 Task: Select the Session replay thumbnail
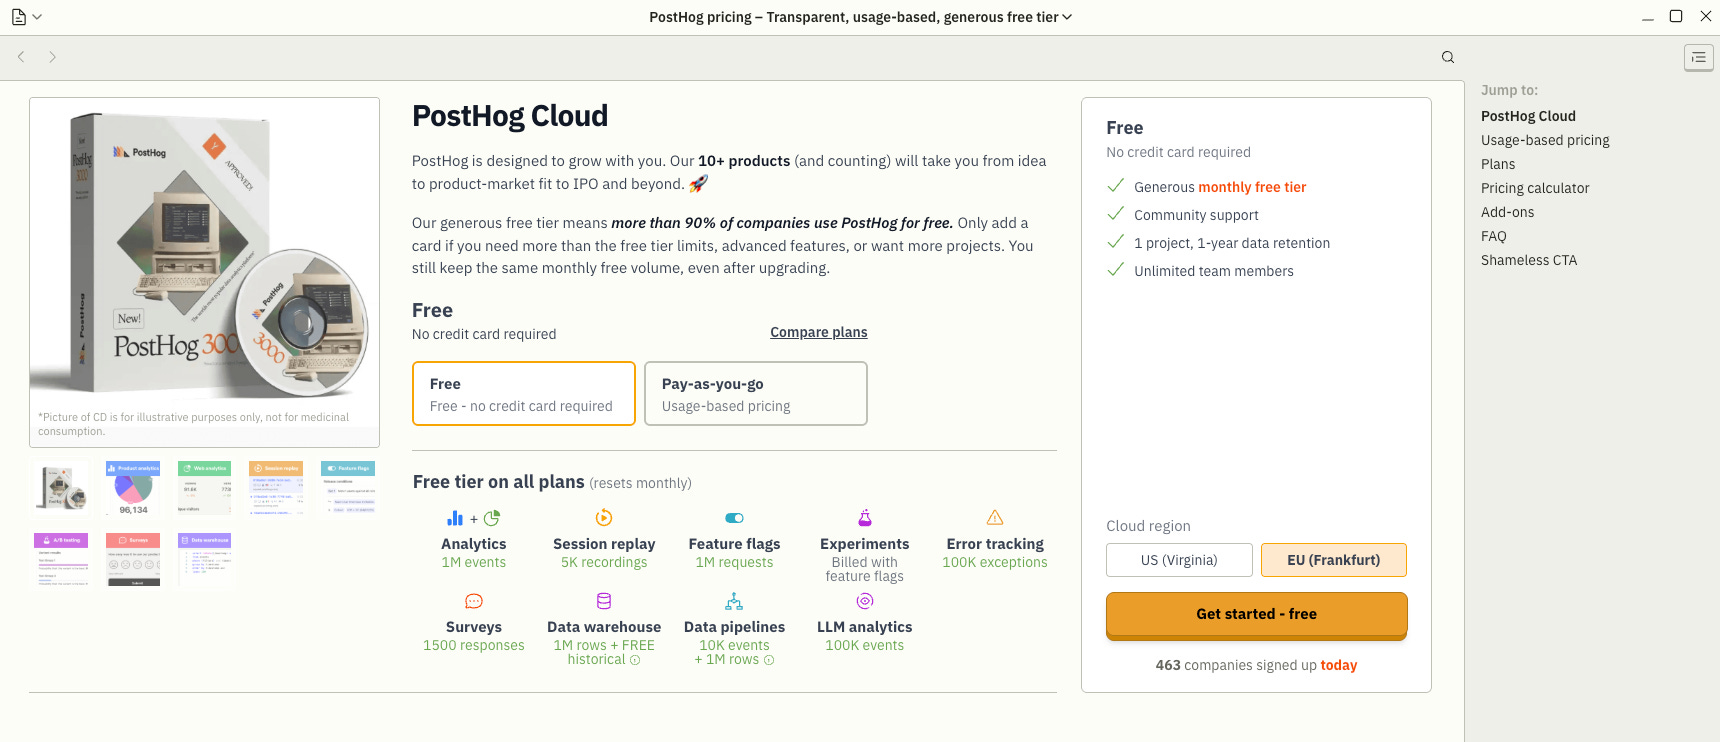(276, 488)
